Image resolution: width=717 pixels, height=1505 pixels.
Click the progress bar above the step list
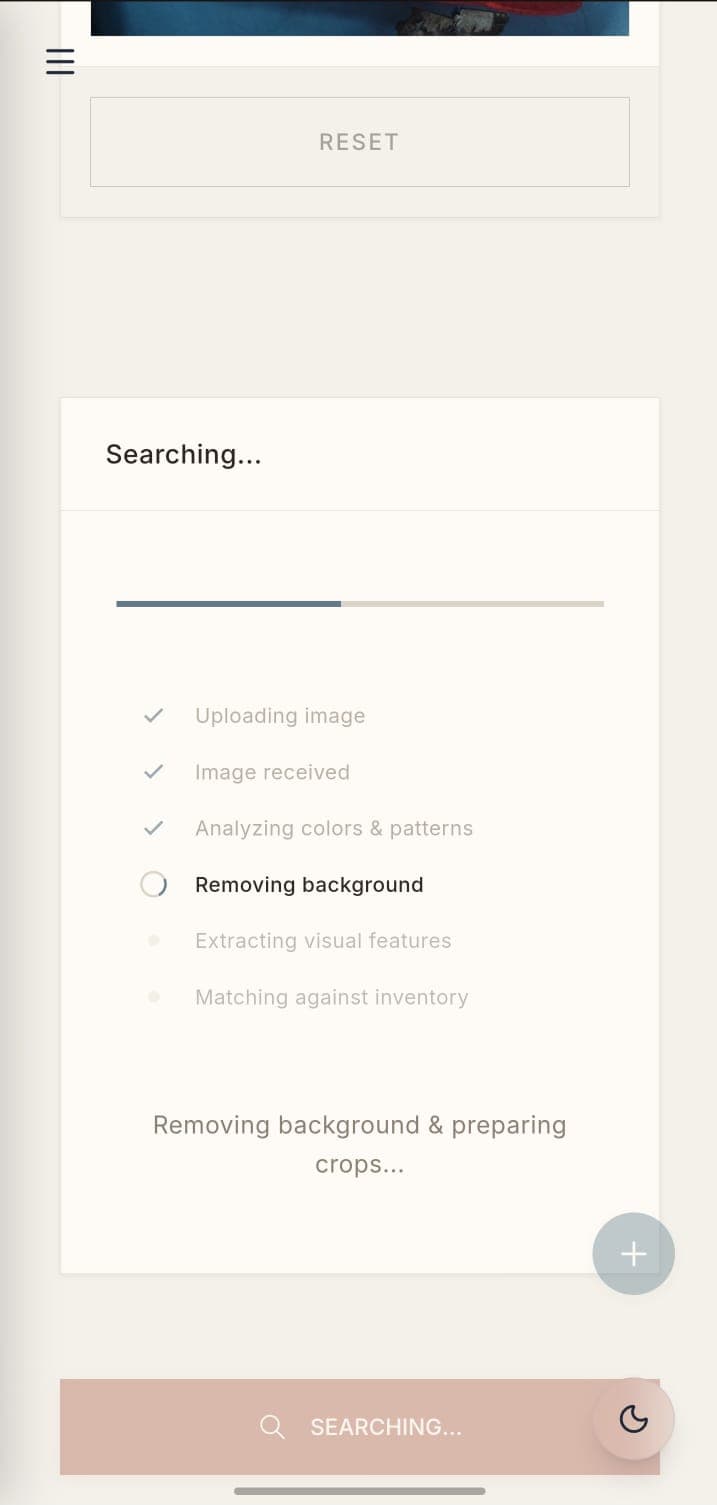point(359,603)
